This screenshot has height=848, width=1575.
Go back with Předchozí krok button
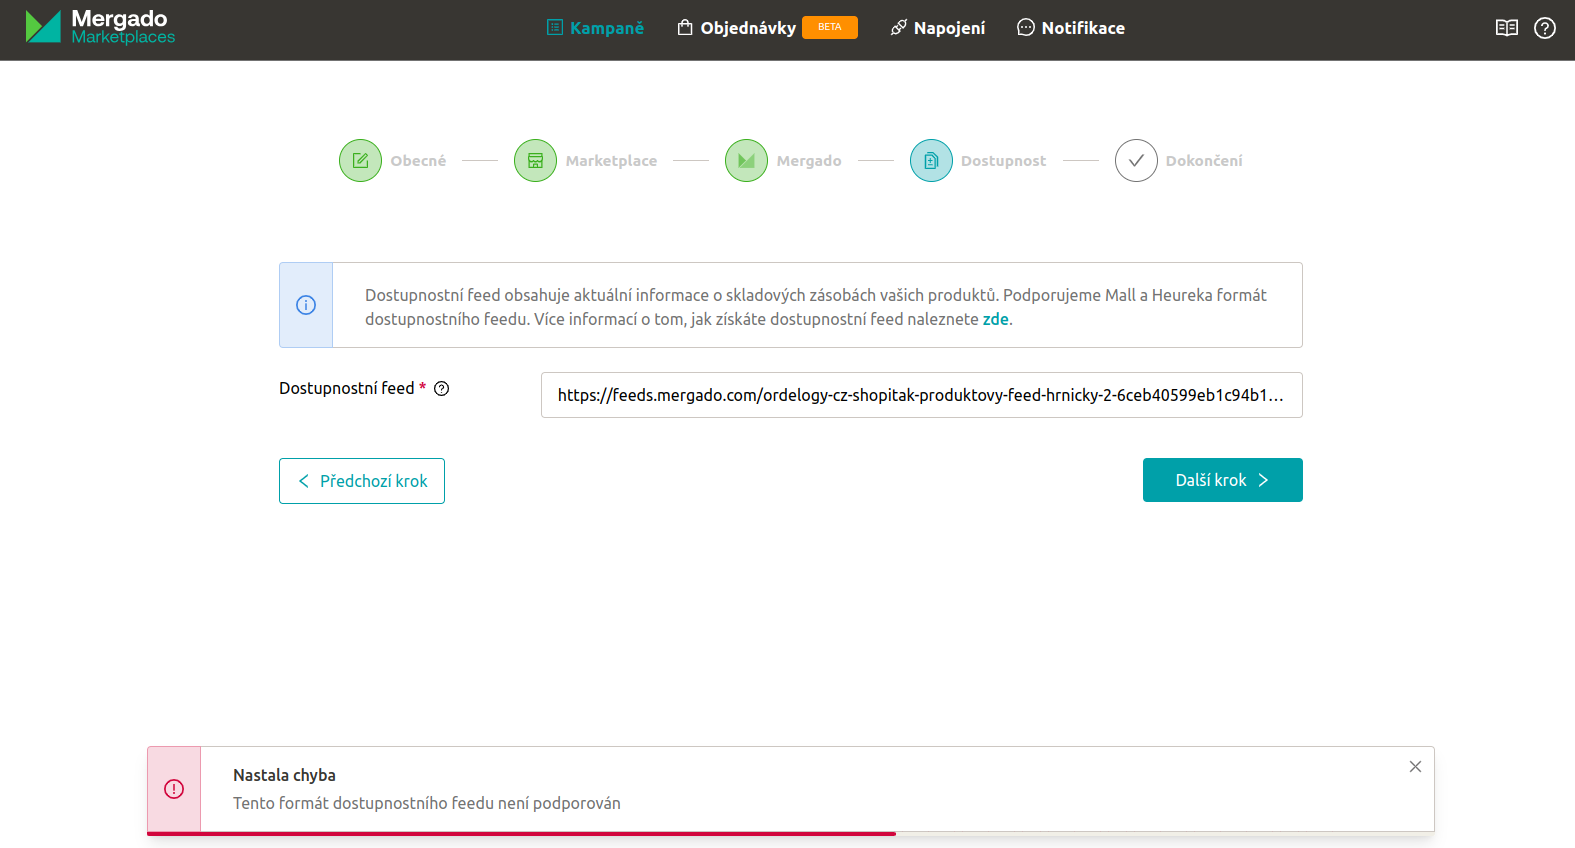pos(362,481)
